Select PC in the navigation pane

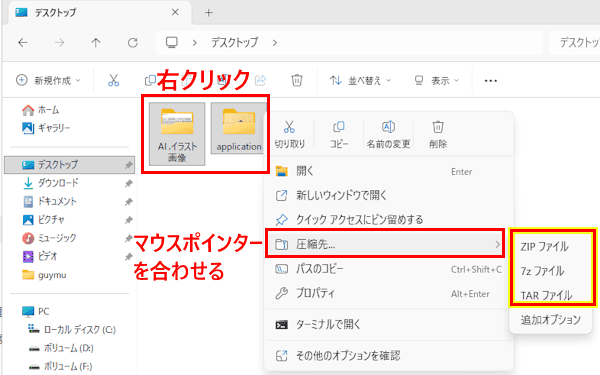click(36, 311)
